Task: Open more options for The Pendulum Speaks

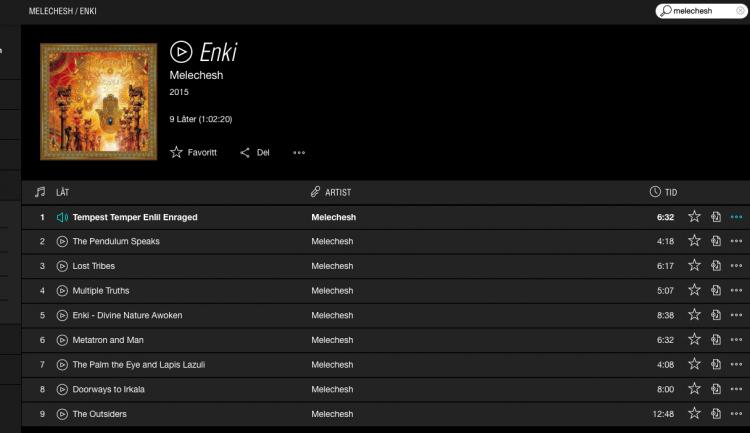Action: tap(736, 242)
